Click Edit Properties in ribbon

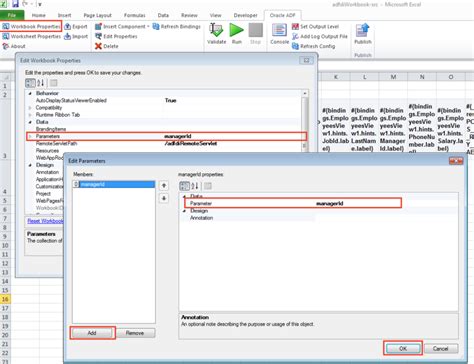tap(116, 36)
